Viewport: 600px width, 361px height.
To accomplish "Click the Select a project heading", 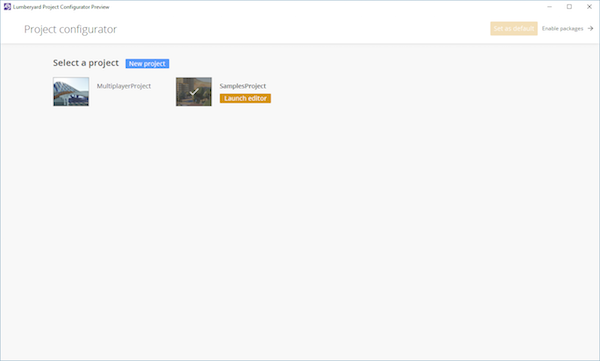I will [86, 63].
